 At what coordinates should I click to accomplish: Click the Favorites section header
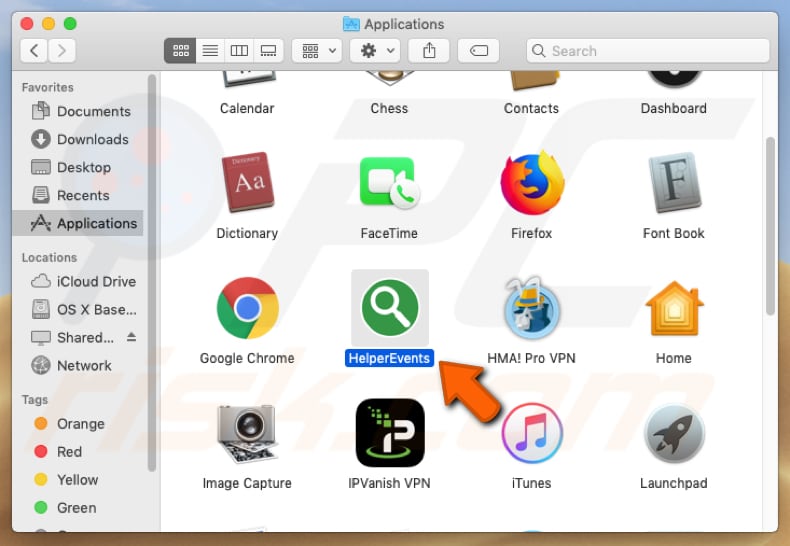tap(47, 87)
